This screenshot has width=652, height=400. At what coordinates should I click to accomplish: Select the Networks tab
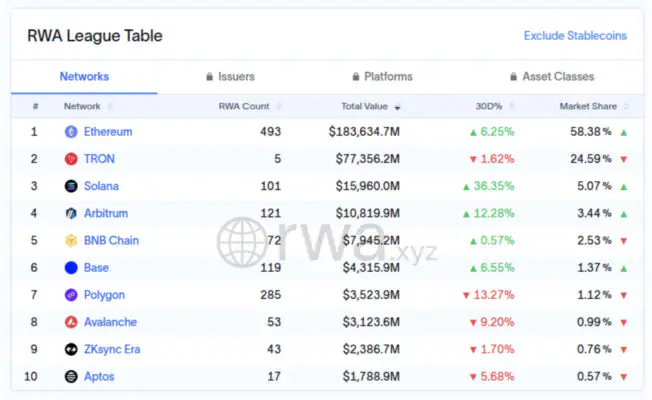(x=84, y=76)
